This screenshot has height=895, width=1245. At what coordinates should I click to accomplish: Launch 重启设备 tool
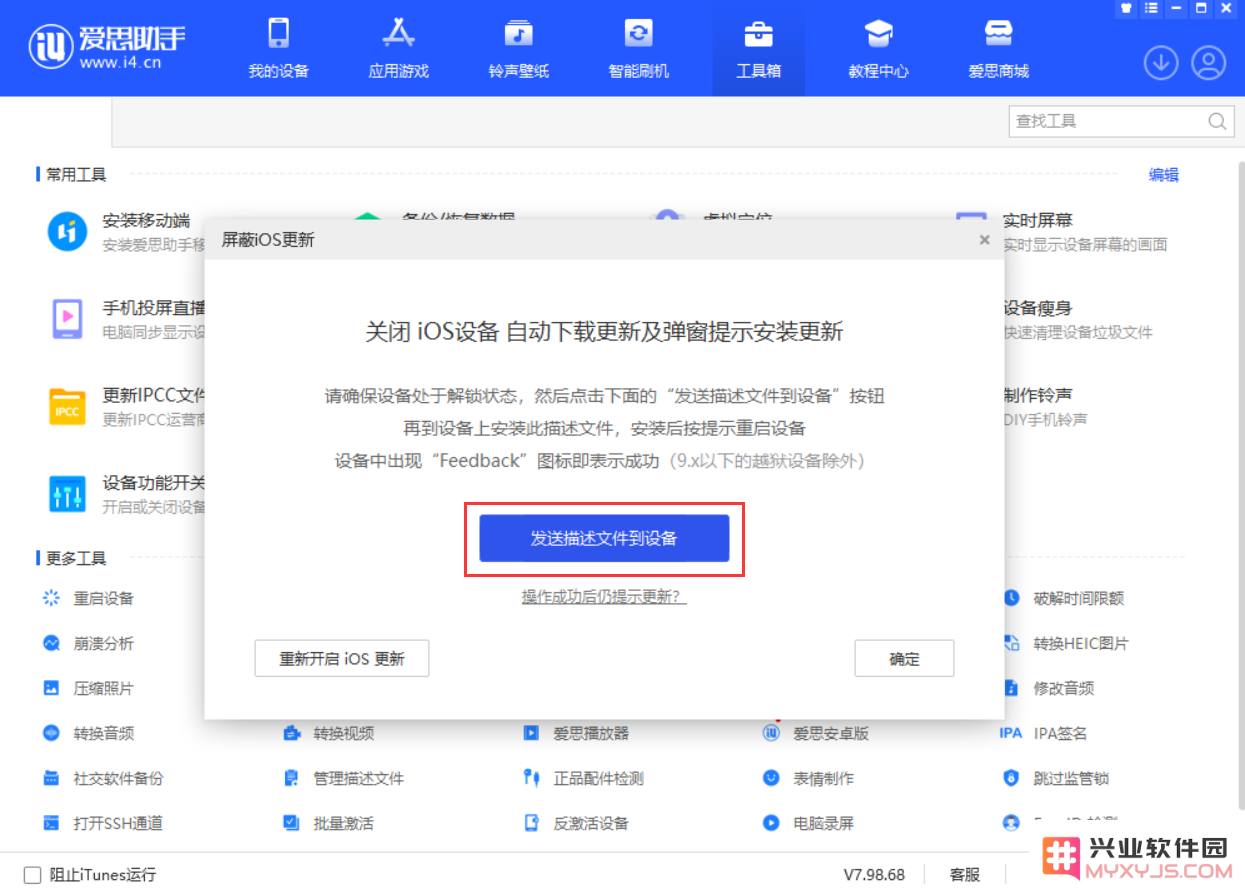tap(88, 598)
